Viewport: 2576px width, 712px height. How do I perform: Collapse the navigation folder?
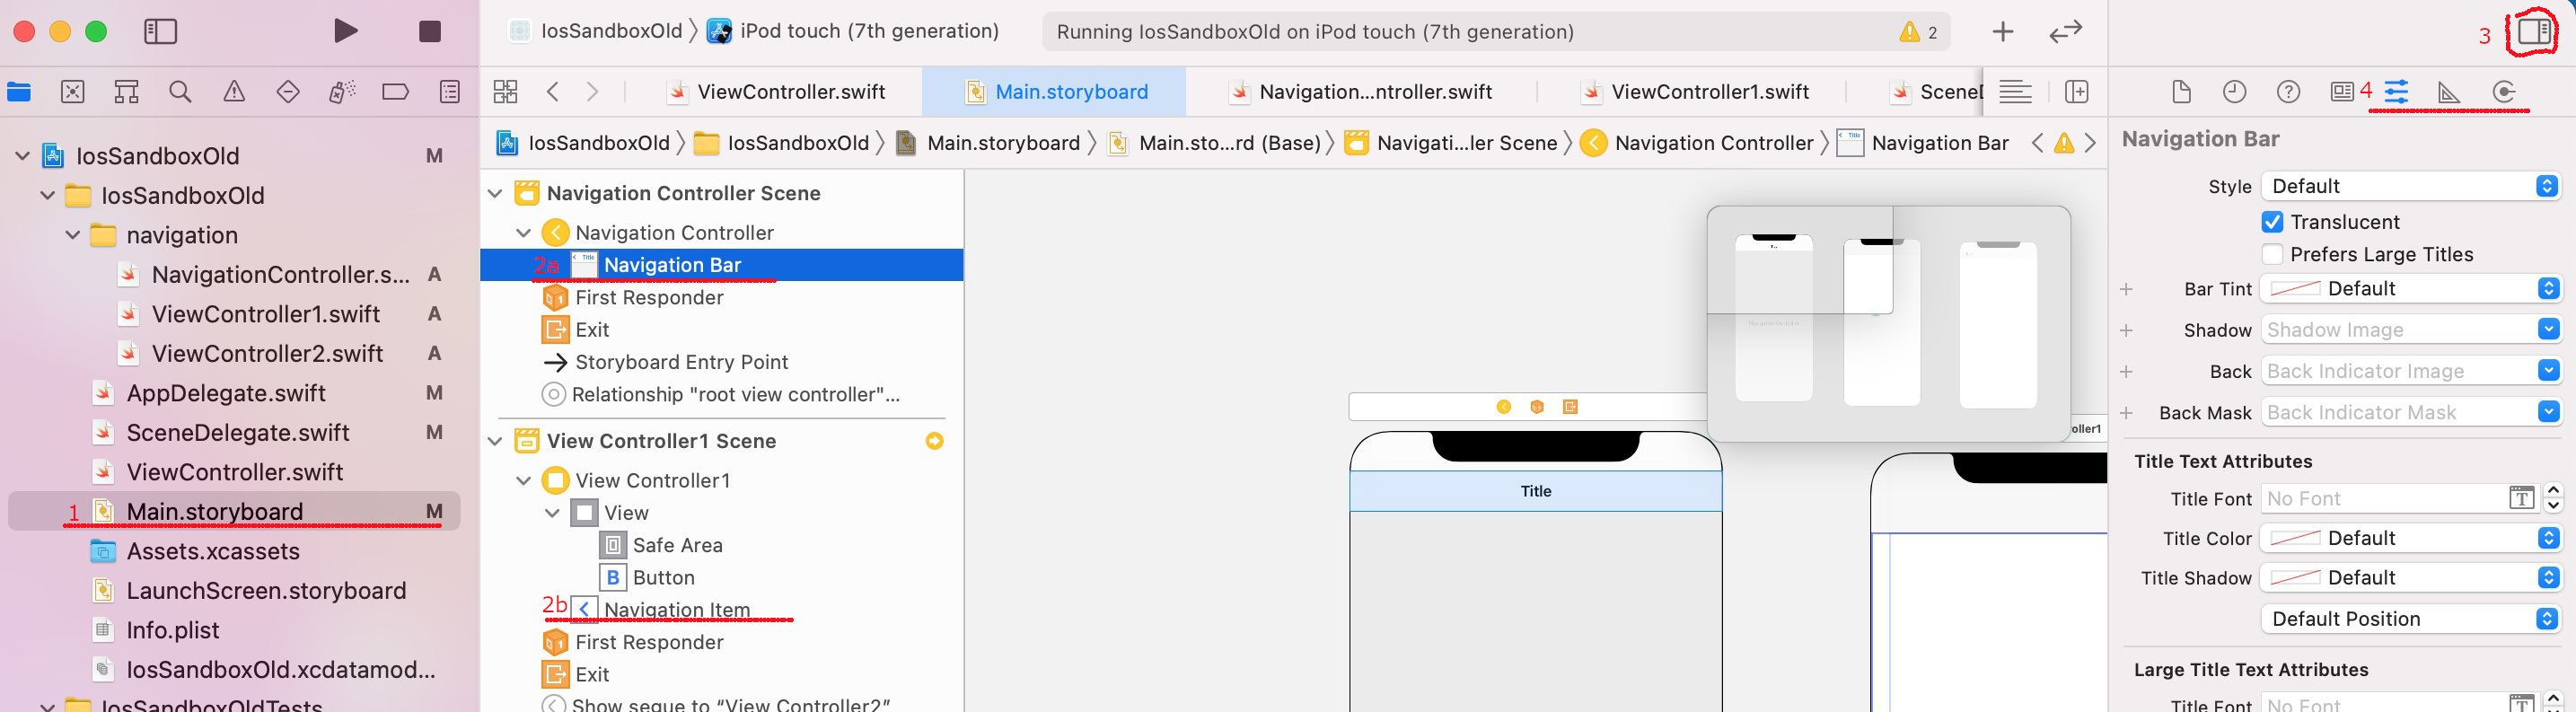coord(72,235)
